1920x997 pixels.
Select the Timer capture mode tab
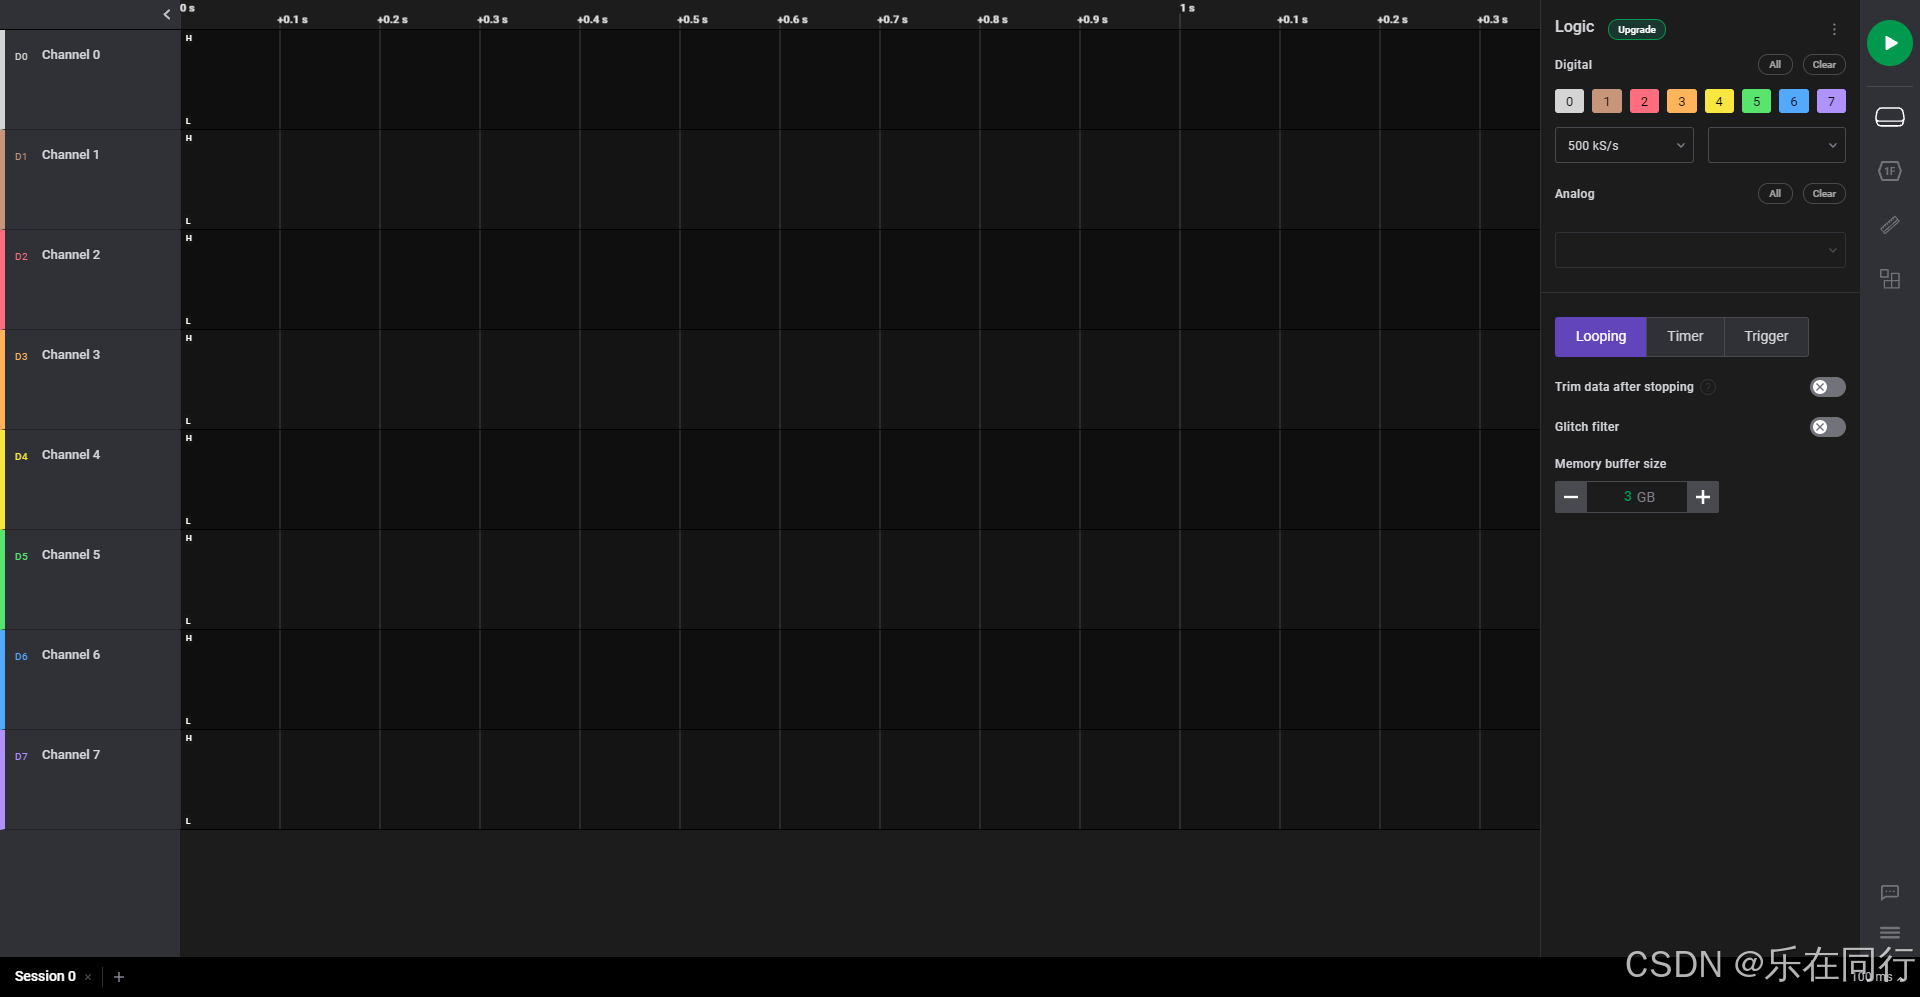1685,337
